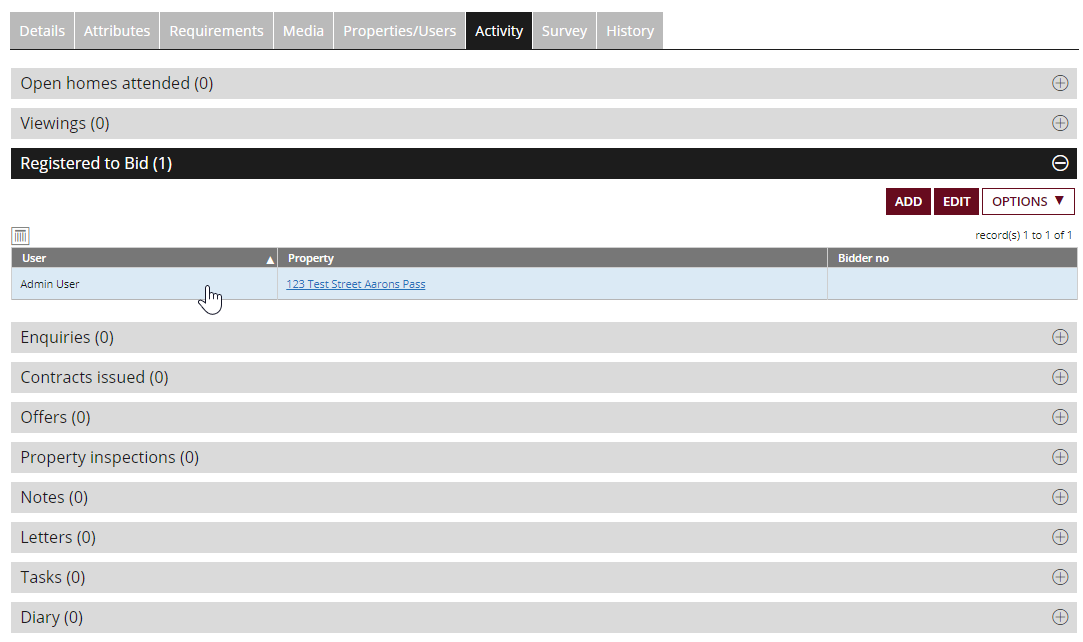1083x642 pixels.
Task: Expand the Enquiries section
Action: (1060, 337)
